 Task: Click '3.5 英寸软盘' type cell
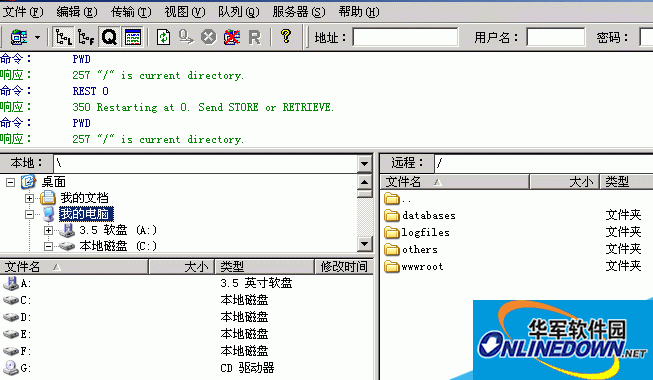pyautogui.click(x=256, y=283)
